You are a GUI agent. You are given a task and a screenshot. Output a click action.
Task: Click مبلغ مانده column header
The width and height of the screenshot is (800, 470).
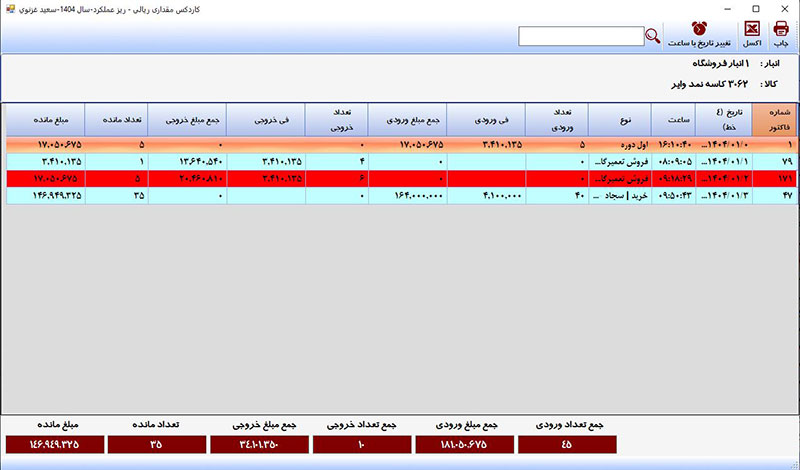pyautogui.click(x=46, y=119)
